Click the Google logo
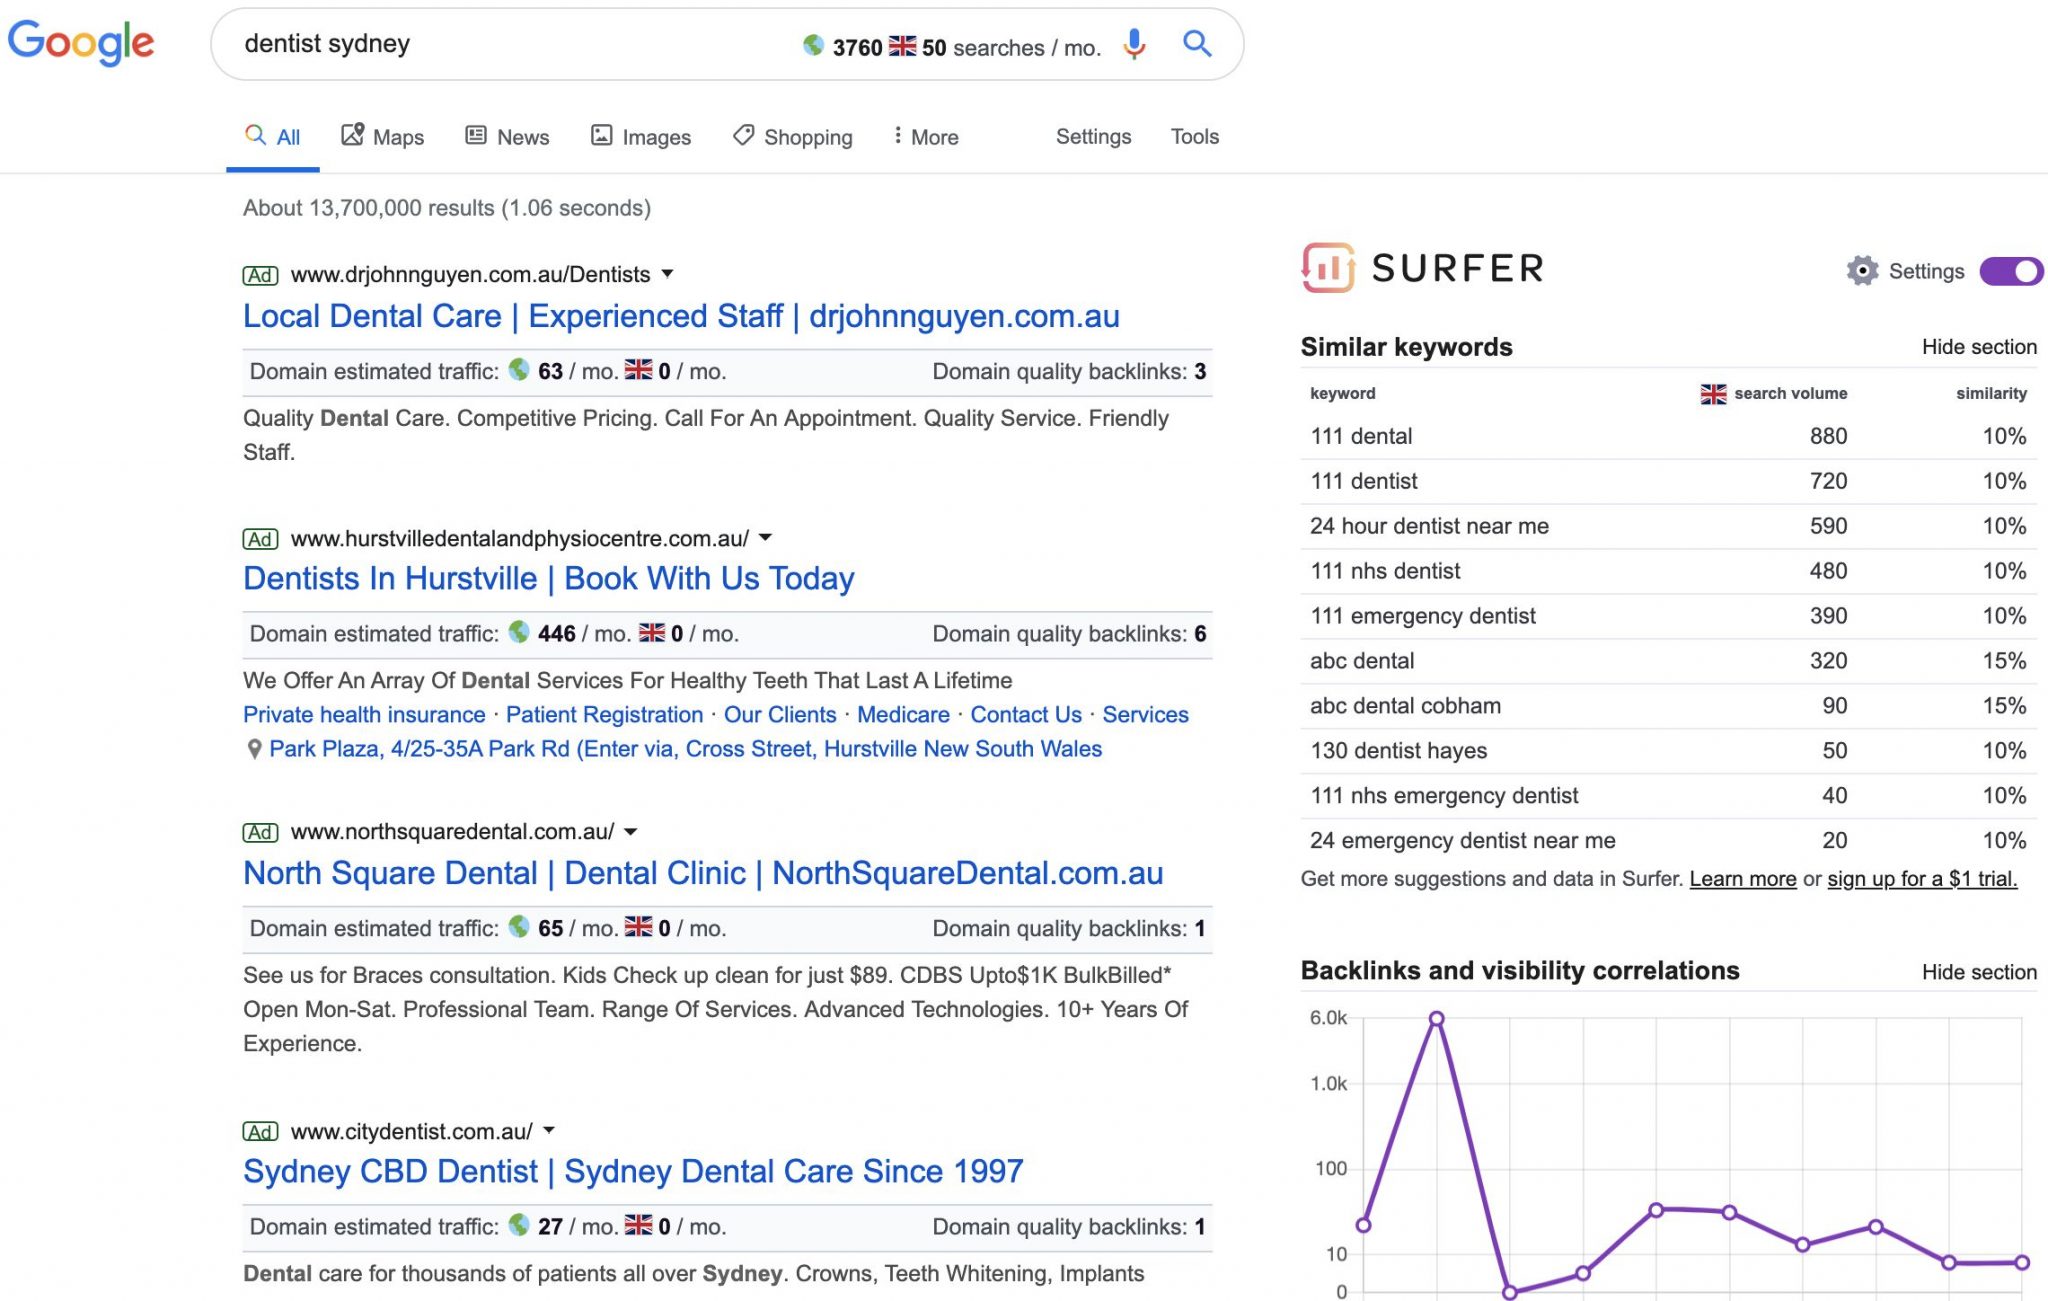 coord(83,42)
